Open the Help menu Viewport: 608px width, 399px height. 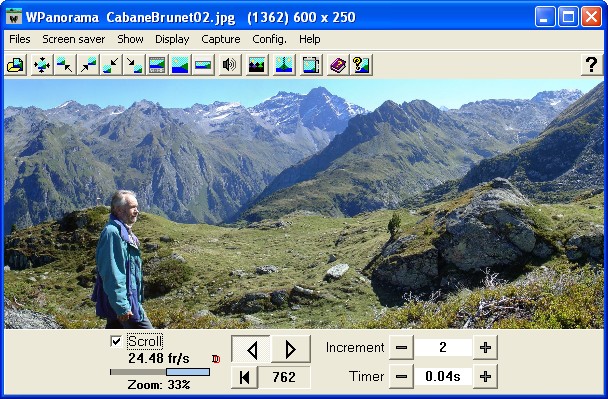[x=309, y=39]
